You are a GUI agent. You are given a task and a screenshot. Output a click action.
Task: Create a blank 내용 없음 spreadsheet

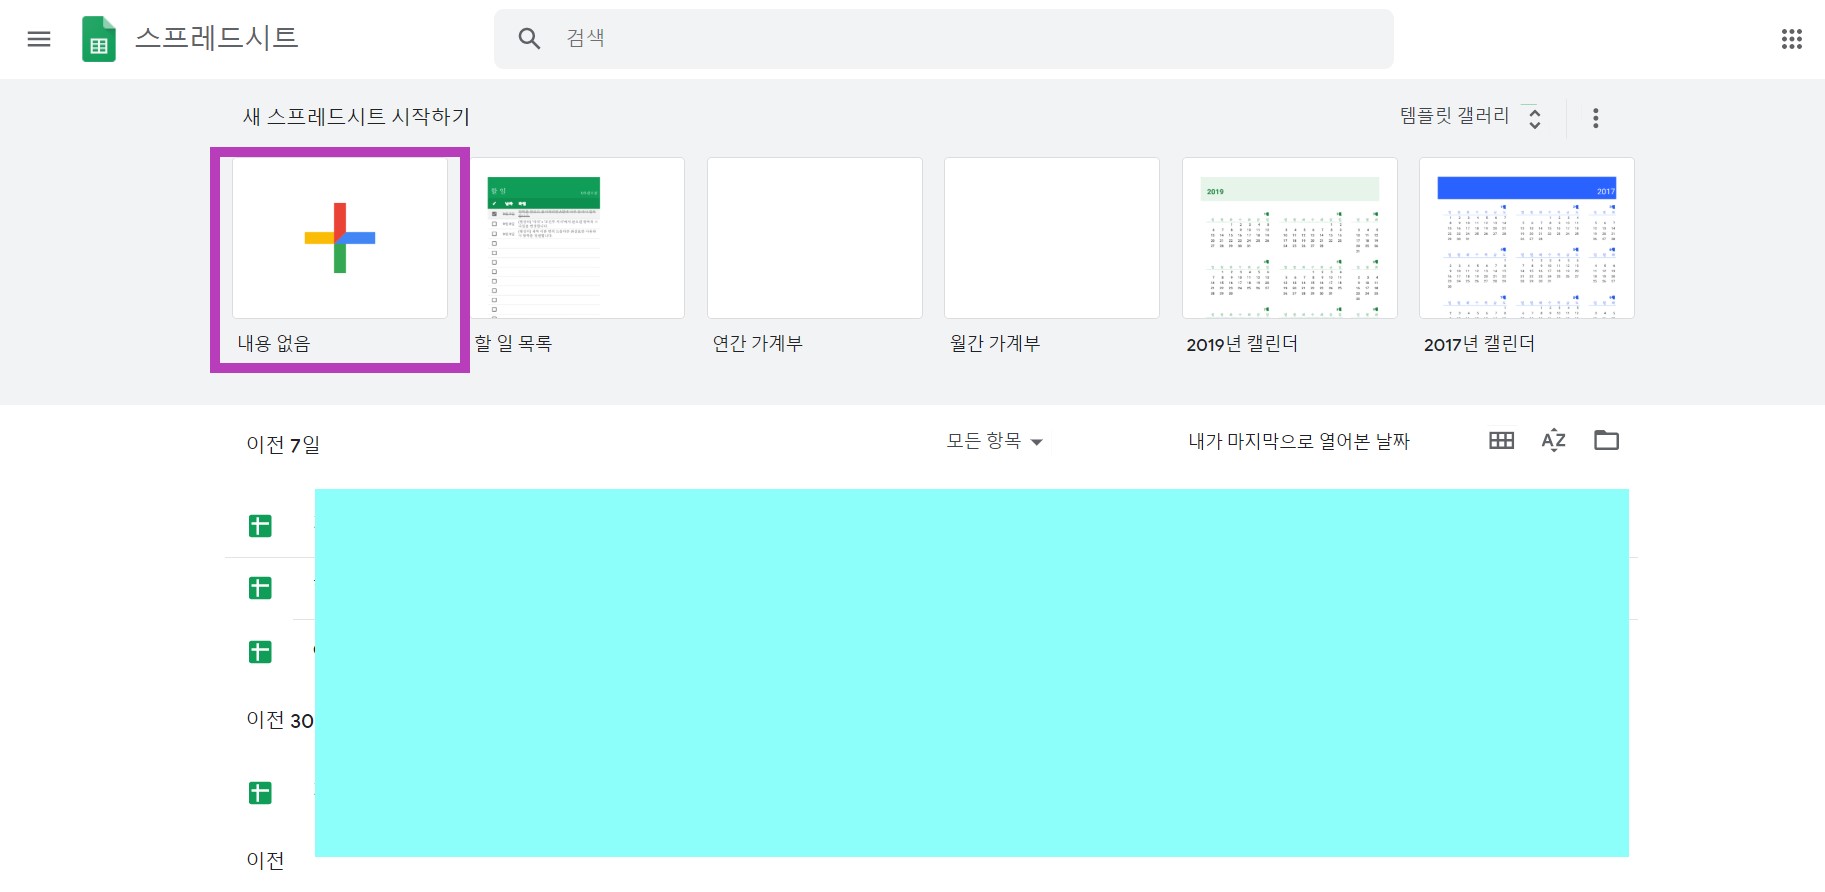pyautogui.click(x=340, y=238)
